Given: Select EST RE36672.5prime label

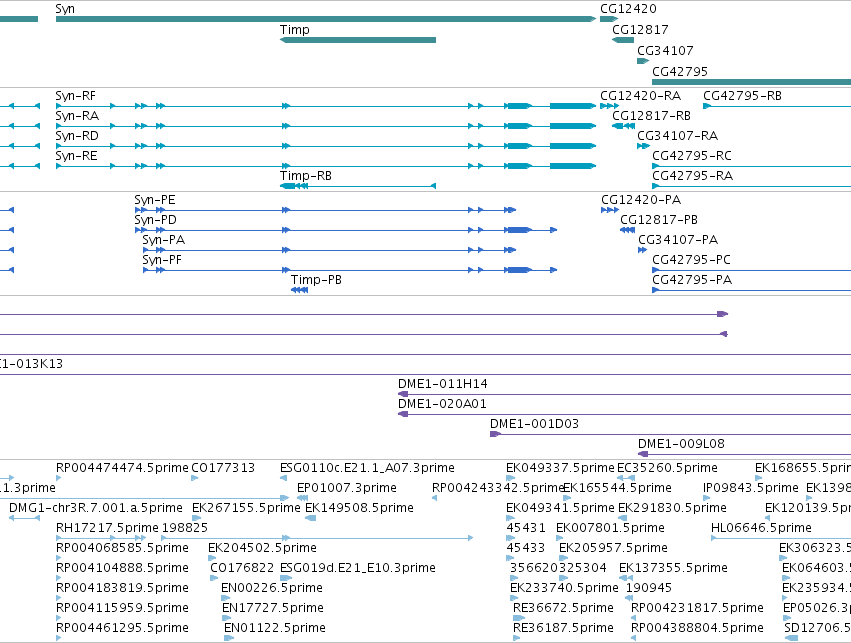Looking at the screenshot, I should point(563,608).
